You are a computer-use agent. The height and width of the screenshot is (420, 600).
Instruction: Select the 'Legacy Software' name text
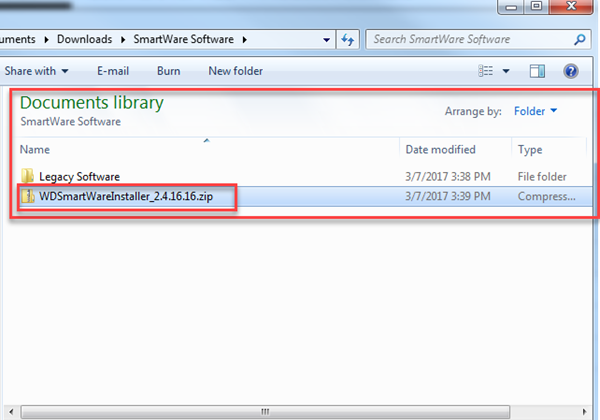pos(79,176)
